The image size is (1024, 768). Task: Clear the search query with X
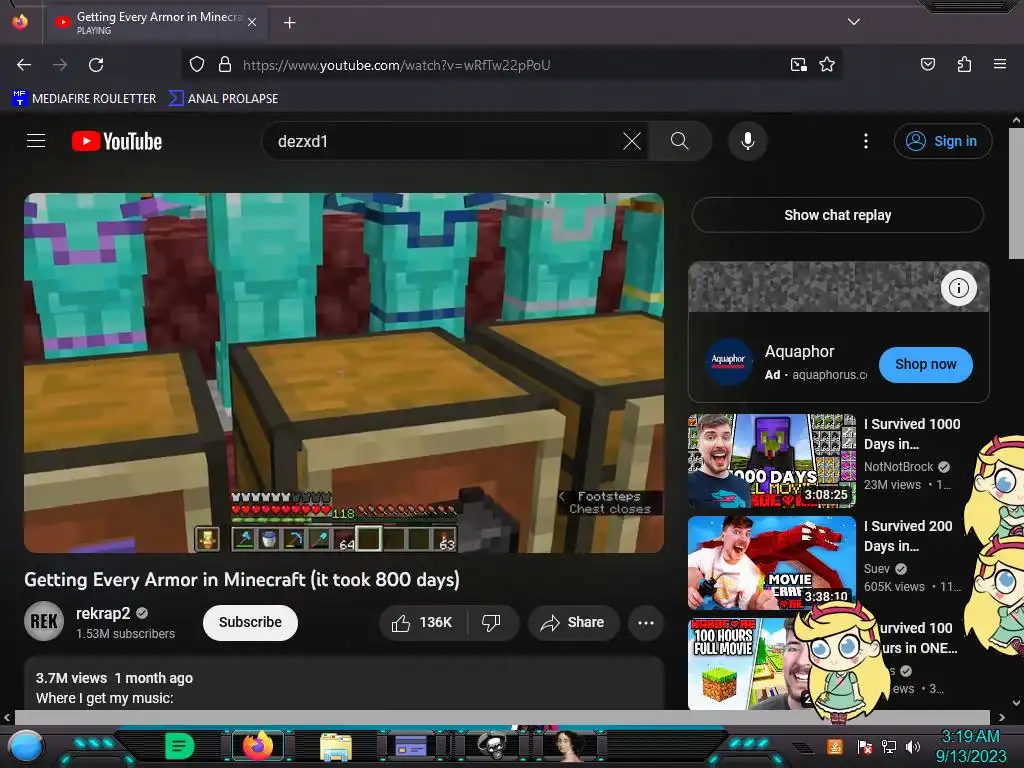(x=632, y=141)
